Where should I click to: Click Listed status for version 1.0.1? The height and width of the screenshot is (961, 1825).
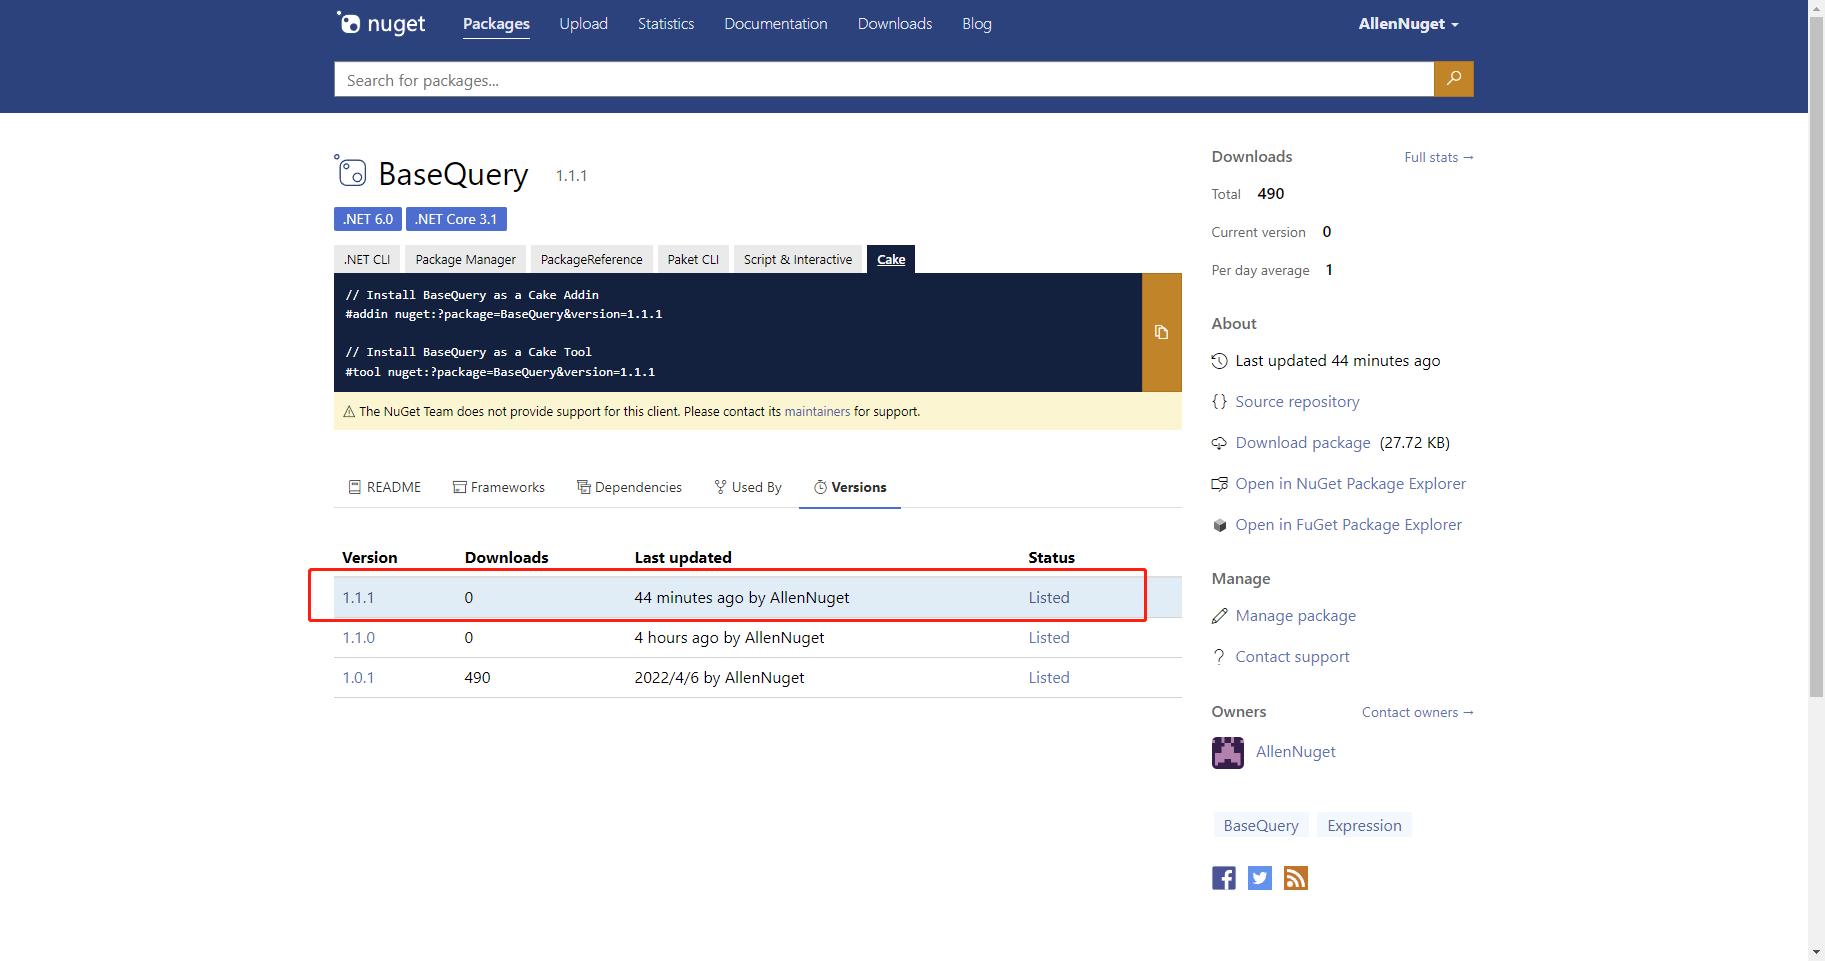(1049, 678)
